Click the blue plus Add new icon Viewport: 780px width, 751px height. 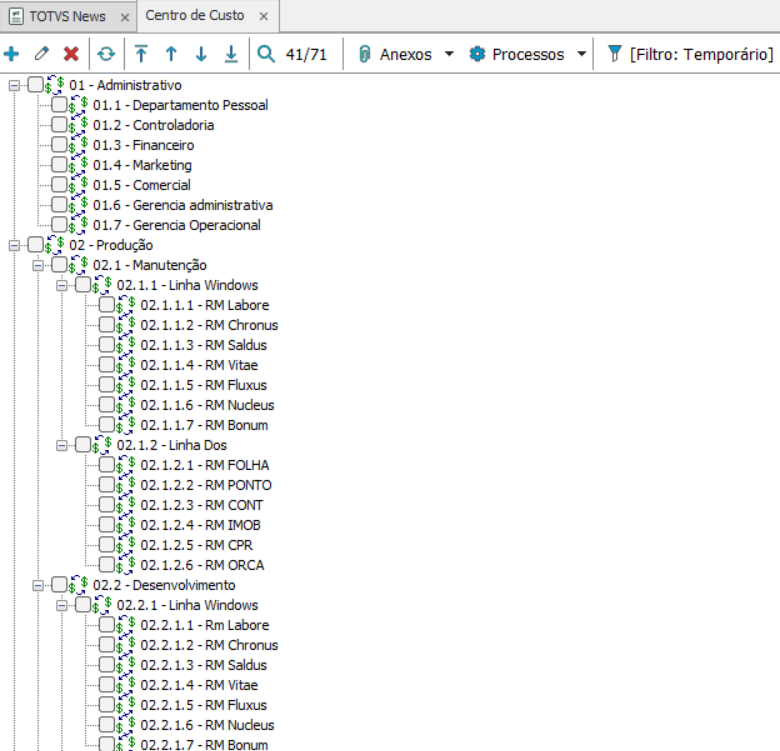click(x=11, y=54)
